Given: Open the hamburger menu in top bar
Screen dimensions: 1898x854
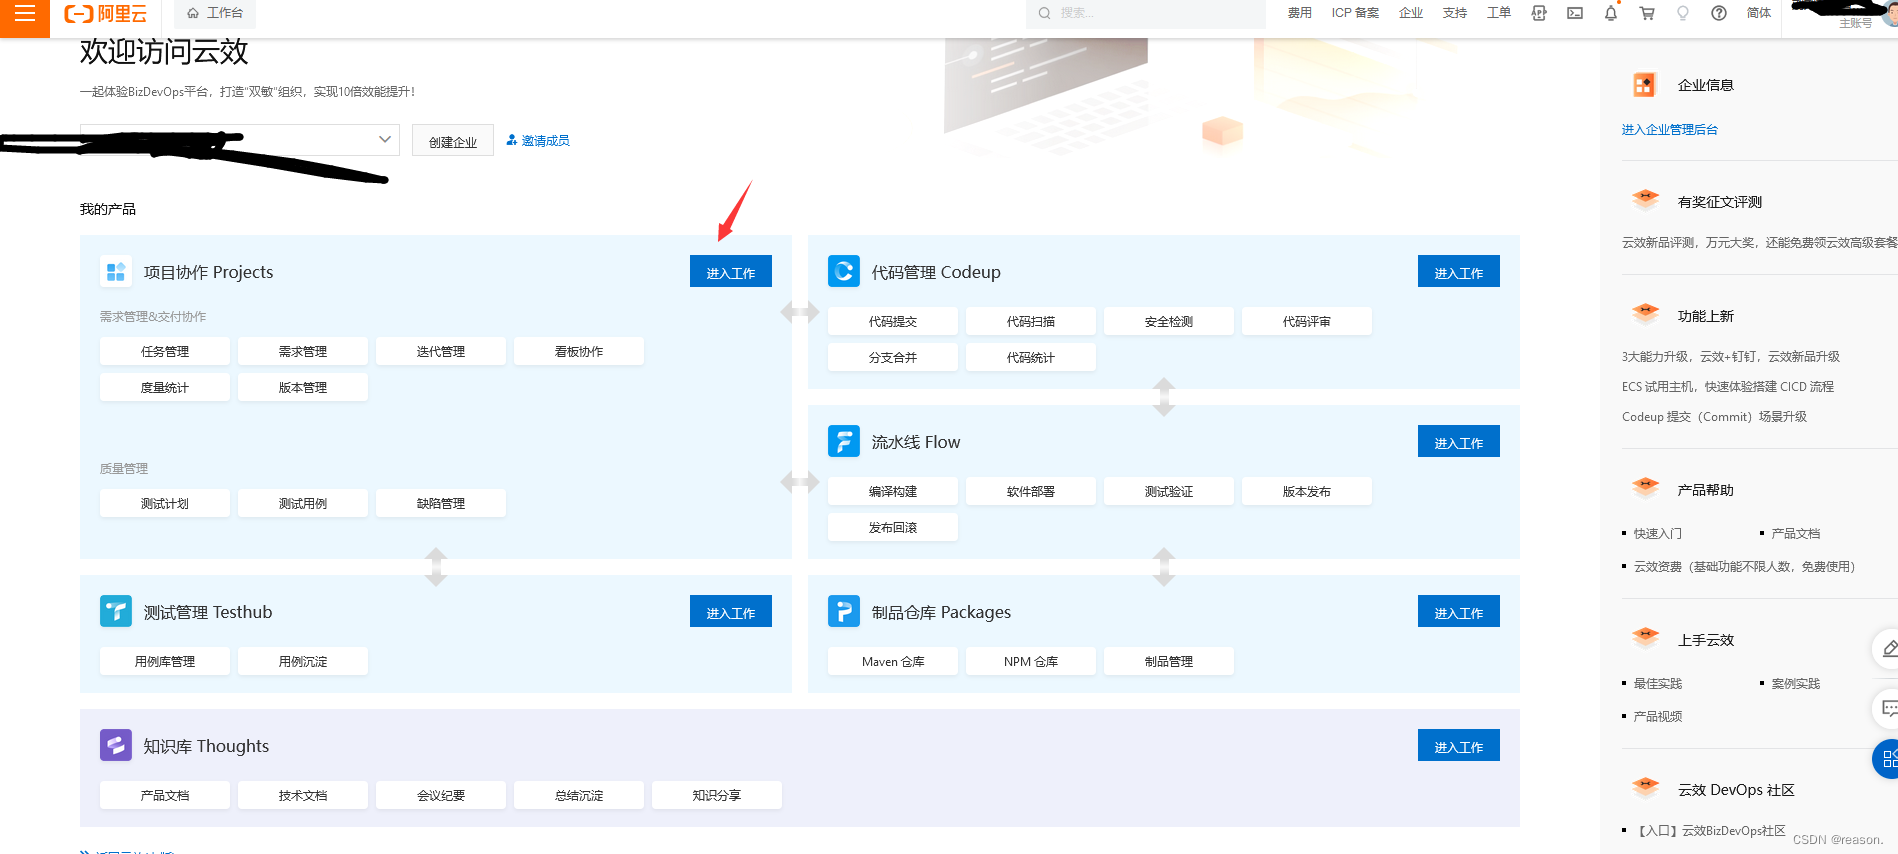Looking at the screenshot, I should point(24,14).
